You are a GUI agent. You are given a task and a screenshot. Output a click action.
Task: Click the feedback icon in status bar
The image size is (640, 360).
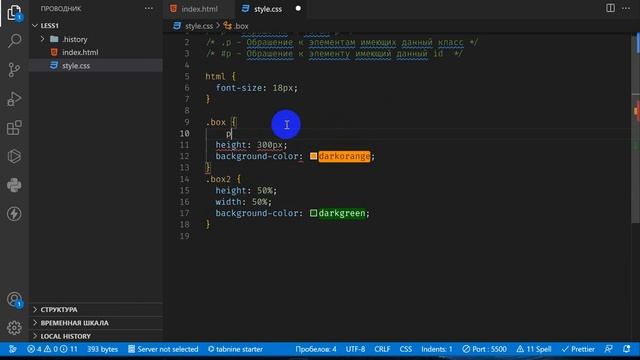click(x=609, y=349)
